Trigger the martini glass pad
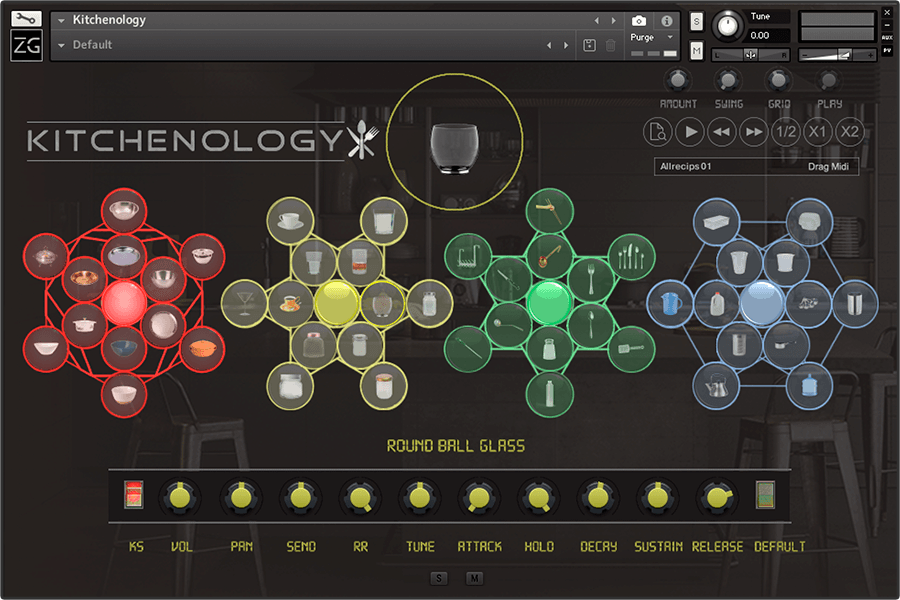900x600 pixels. tap(245, 303)
